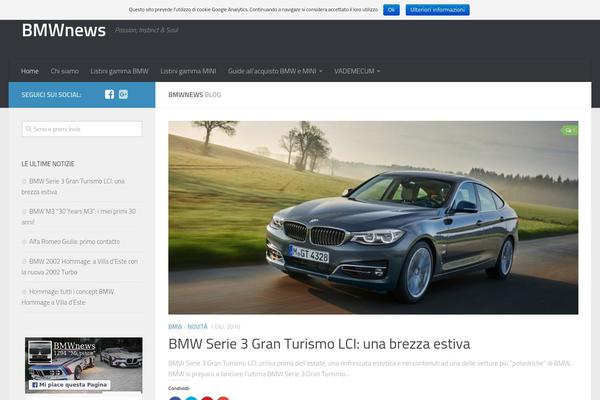Open the comments bubble on featured image
The width and height of the screenshot is (600, 400).
tap(570, 131)
